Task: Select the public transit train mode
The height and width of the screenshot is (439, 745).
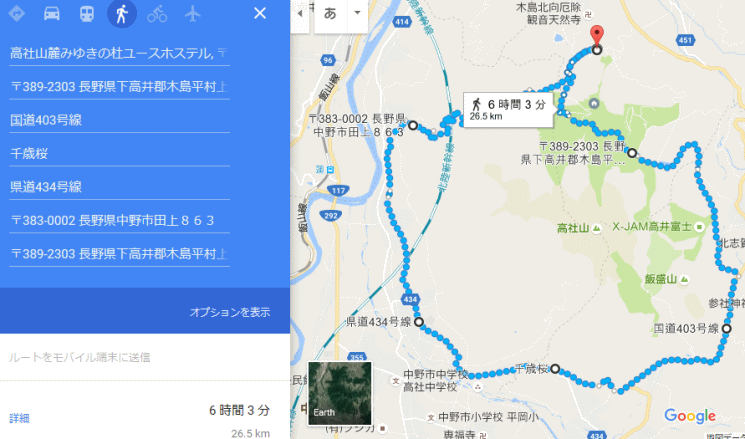Action: [87, 13]
